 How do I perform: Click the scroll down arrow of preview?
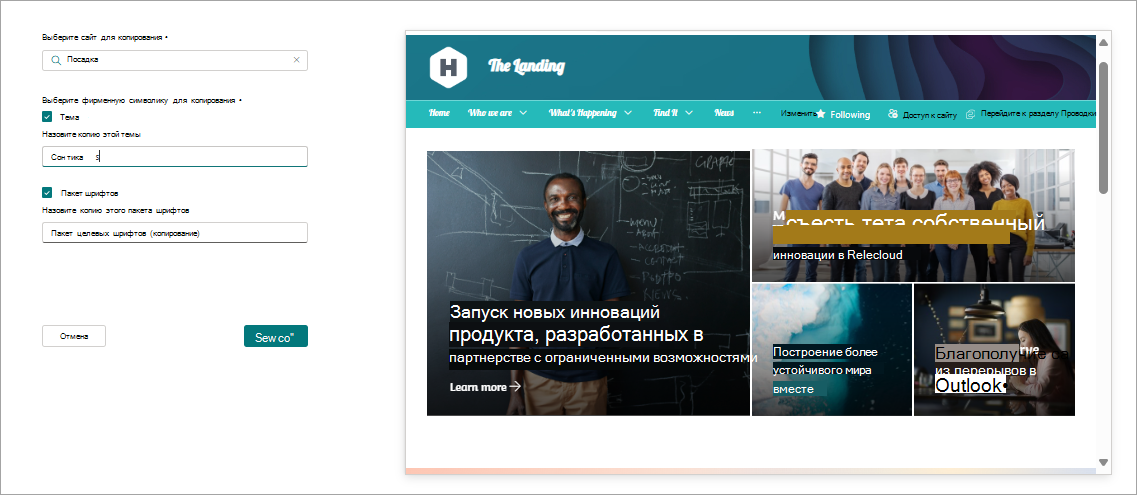coord(1104,462)
